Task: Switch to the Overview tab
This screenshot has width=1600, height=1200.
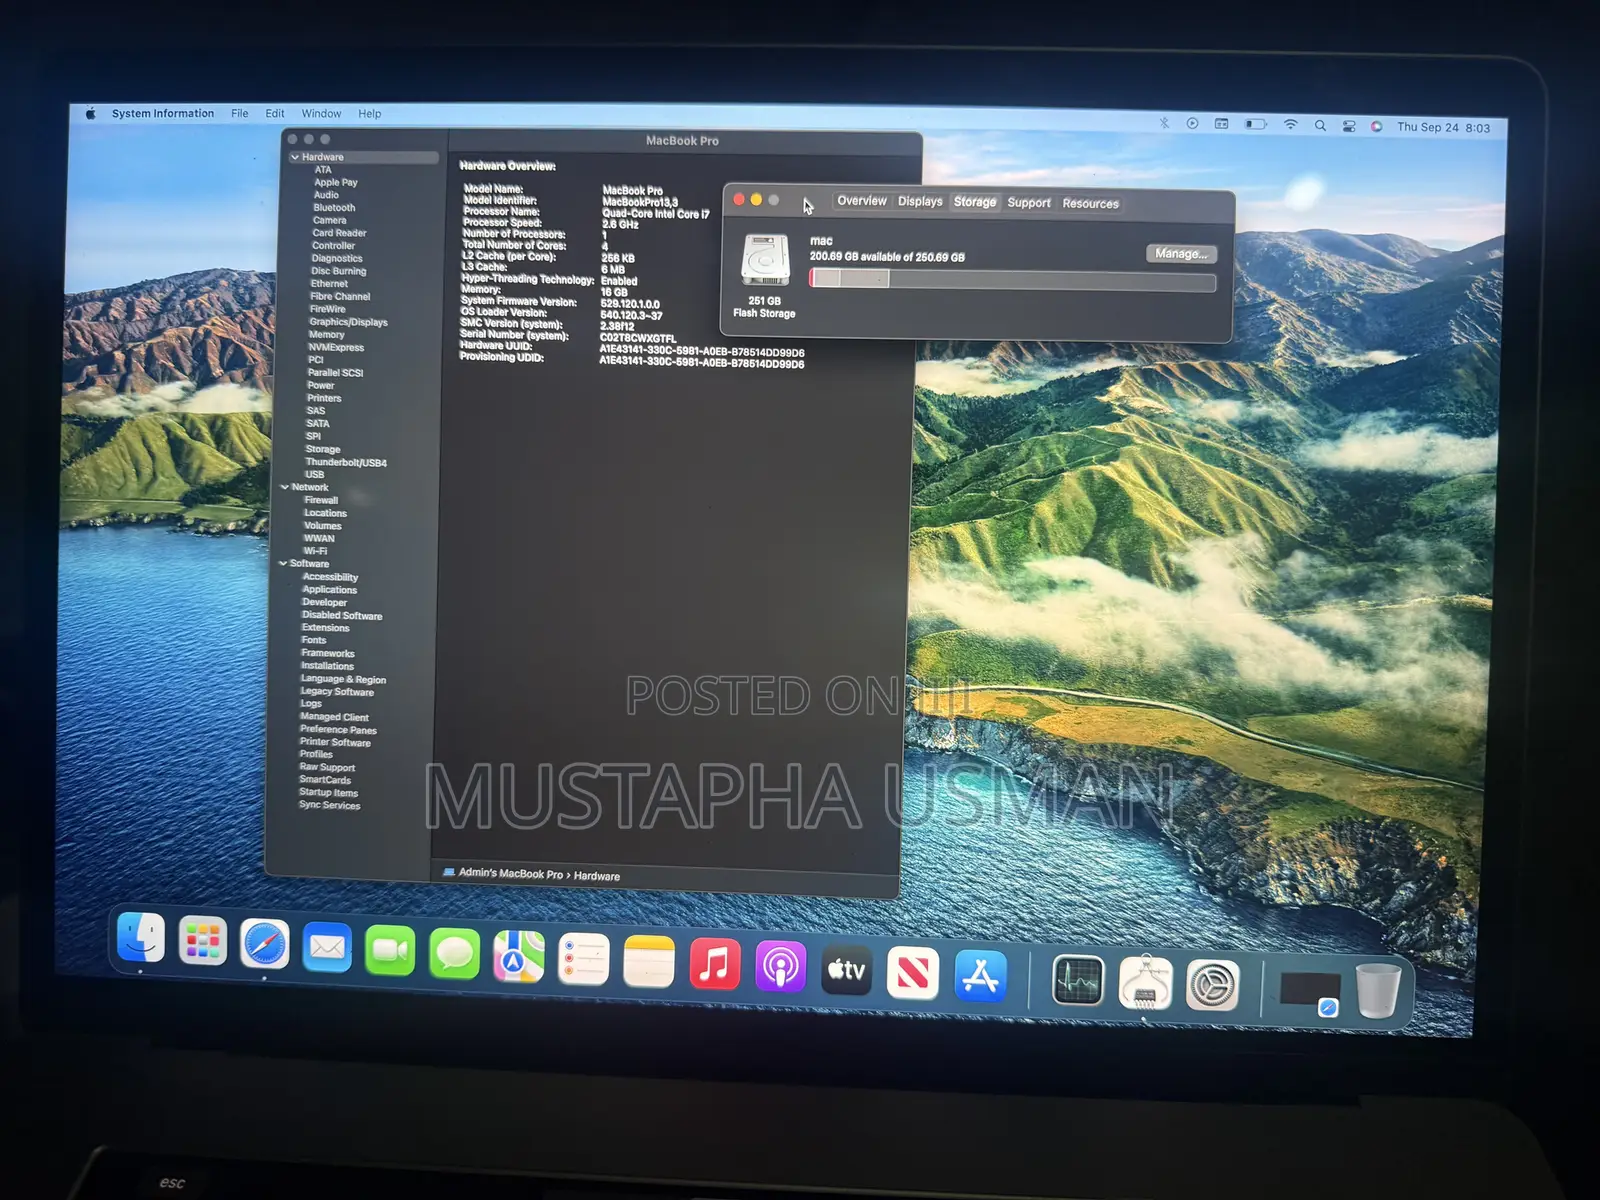Action: click(862, 201)
